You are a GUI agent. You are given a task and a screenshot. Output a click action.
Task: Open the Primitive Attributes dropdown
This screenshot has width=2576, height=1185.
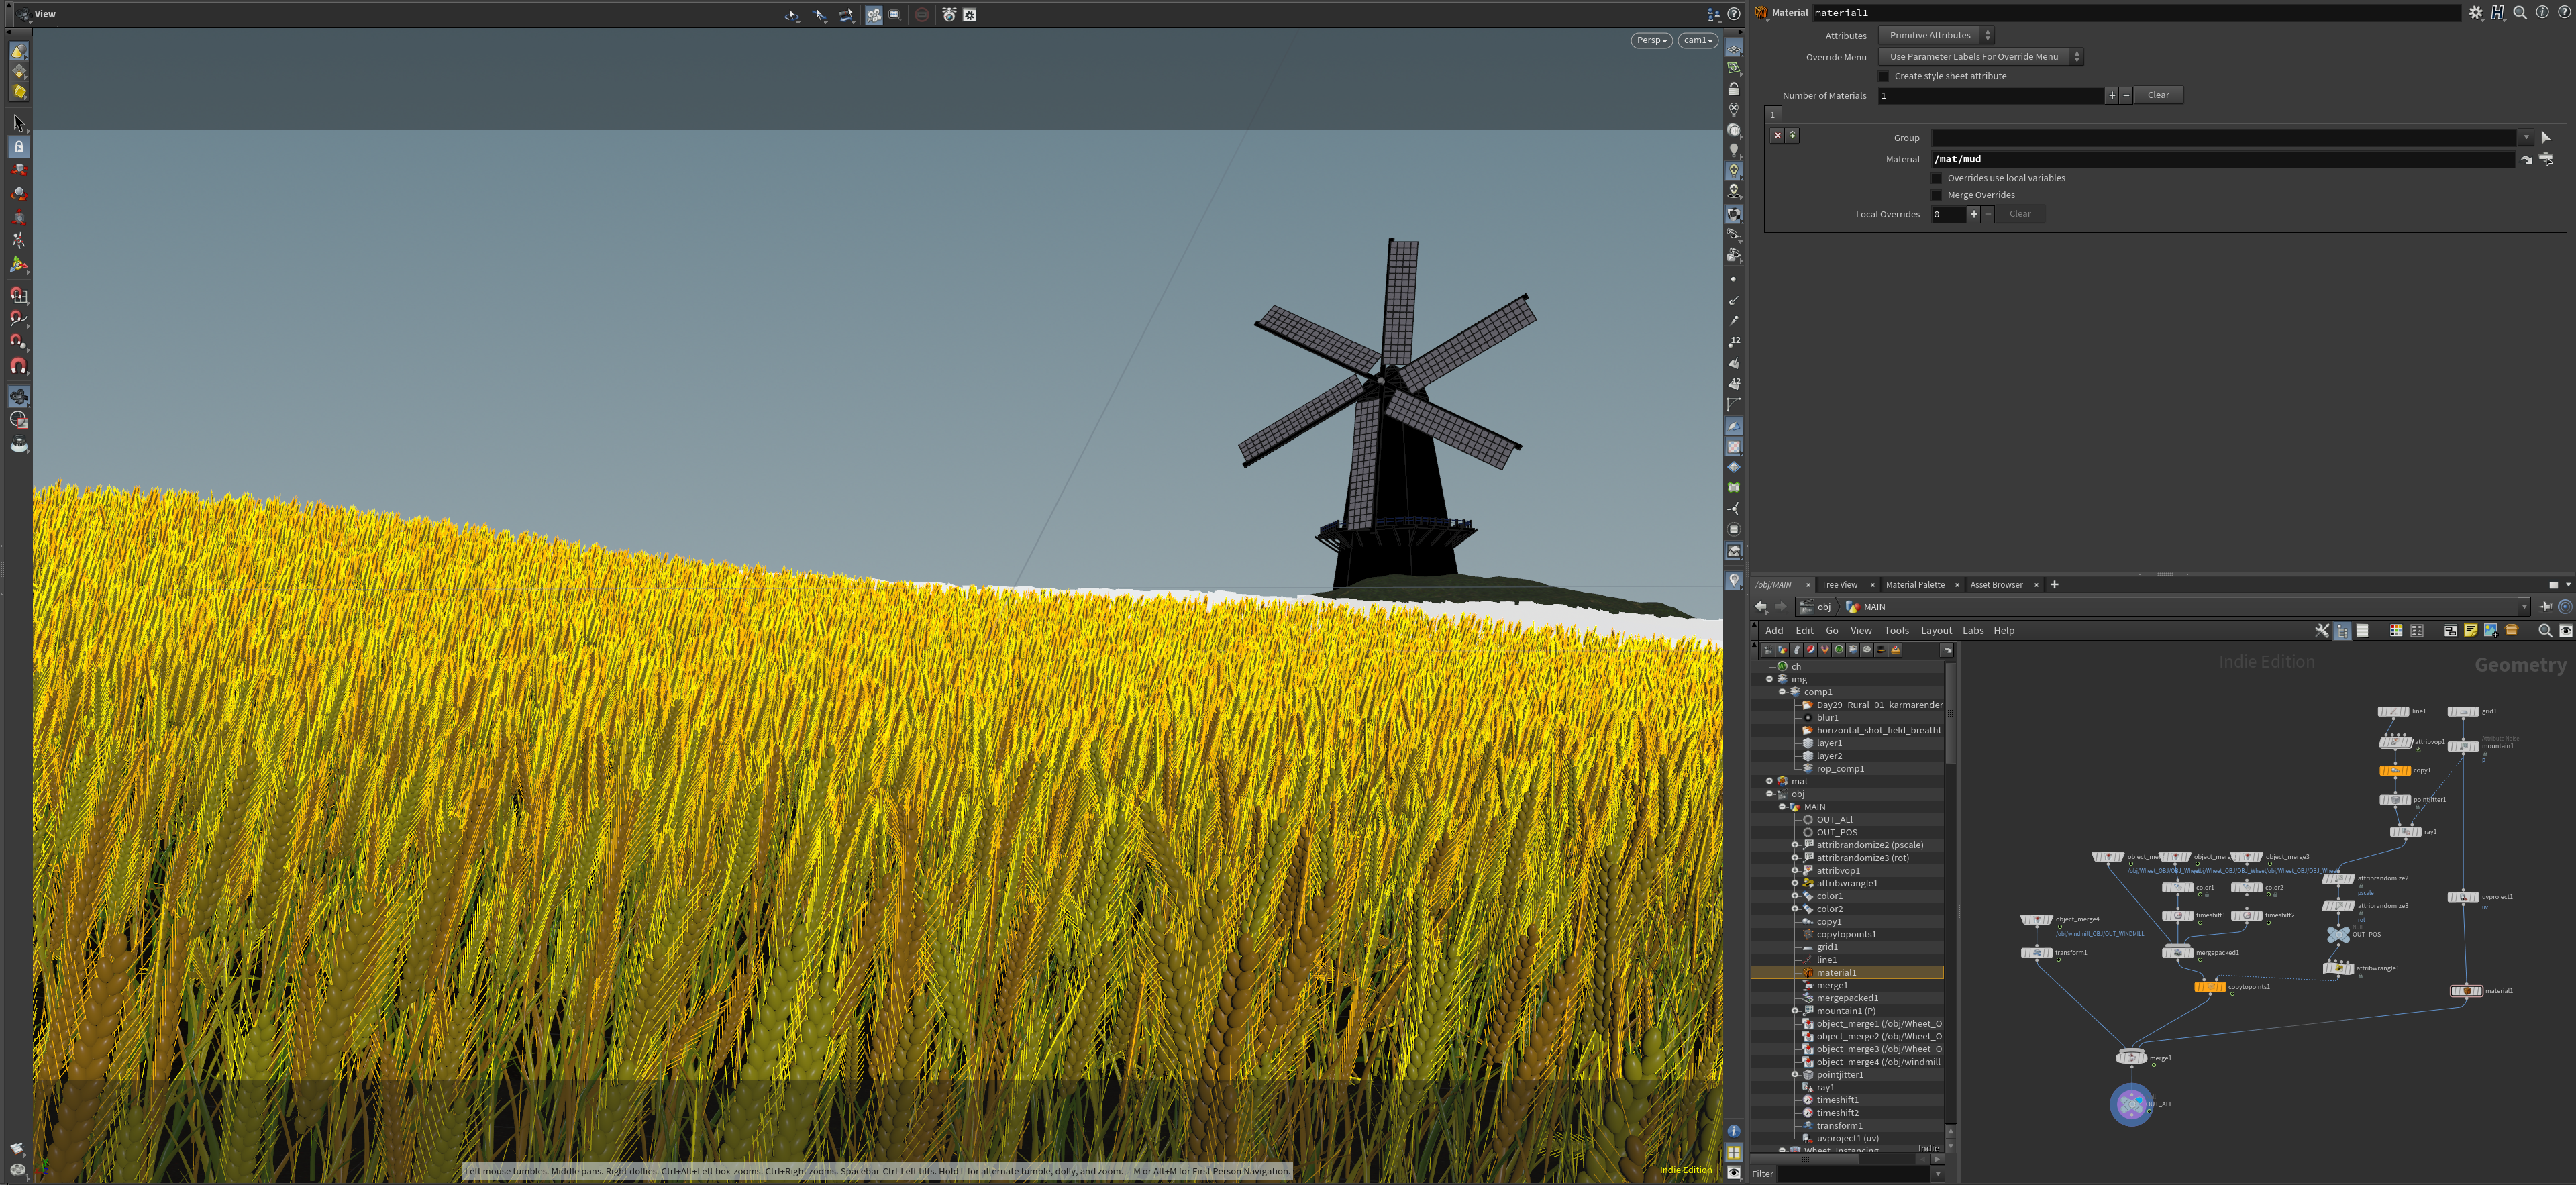1936,35
